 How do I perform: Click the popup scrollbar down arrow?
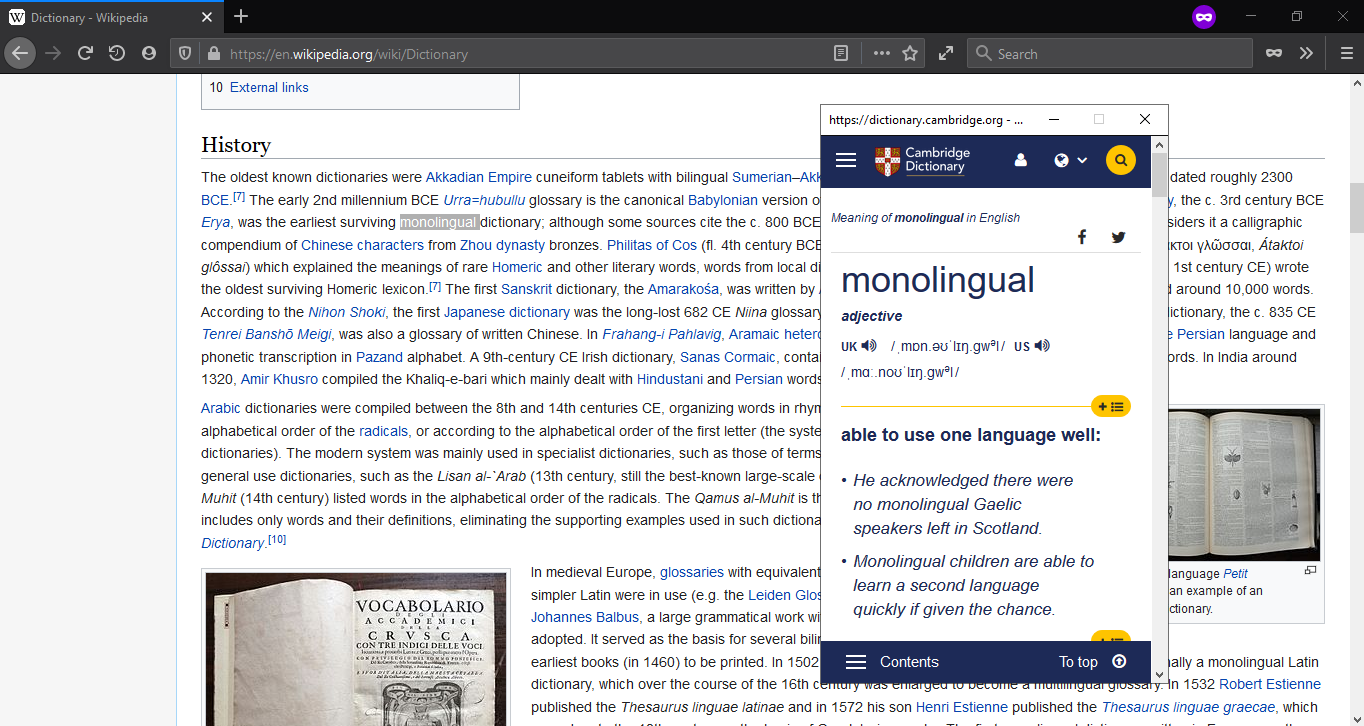point(1159,675)
